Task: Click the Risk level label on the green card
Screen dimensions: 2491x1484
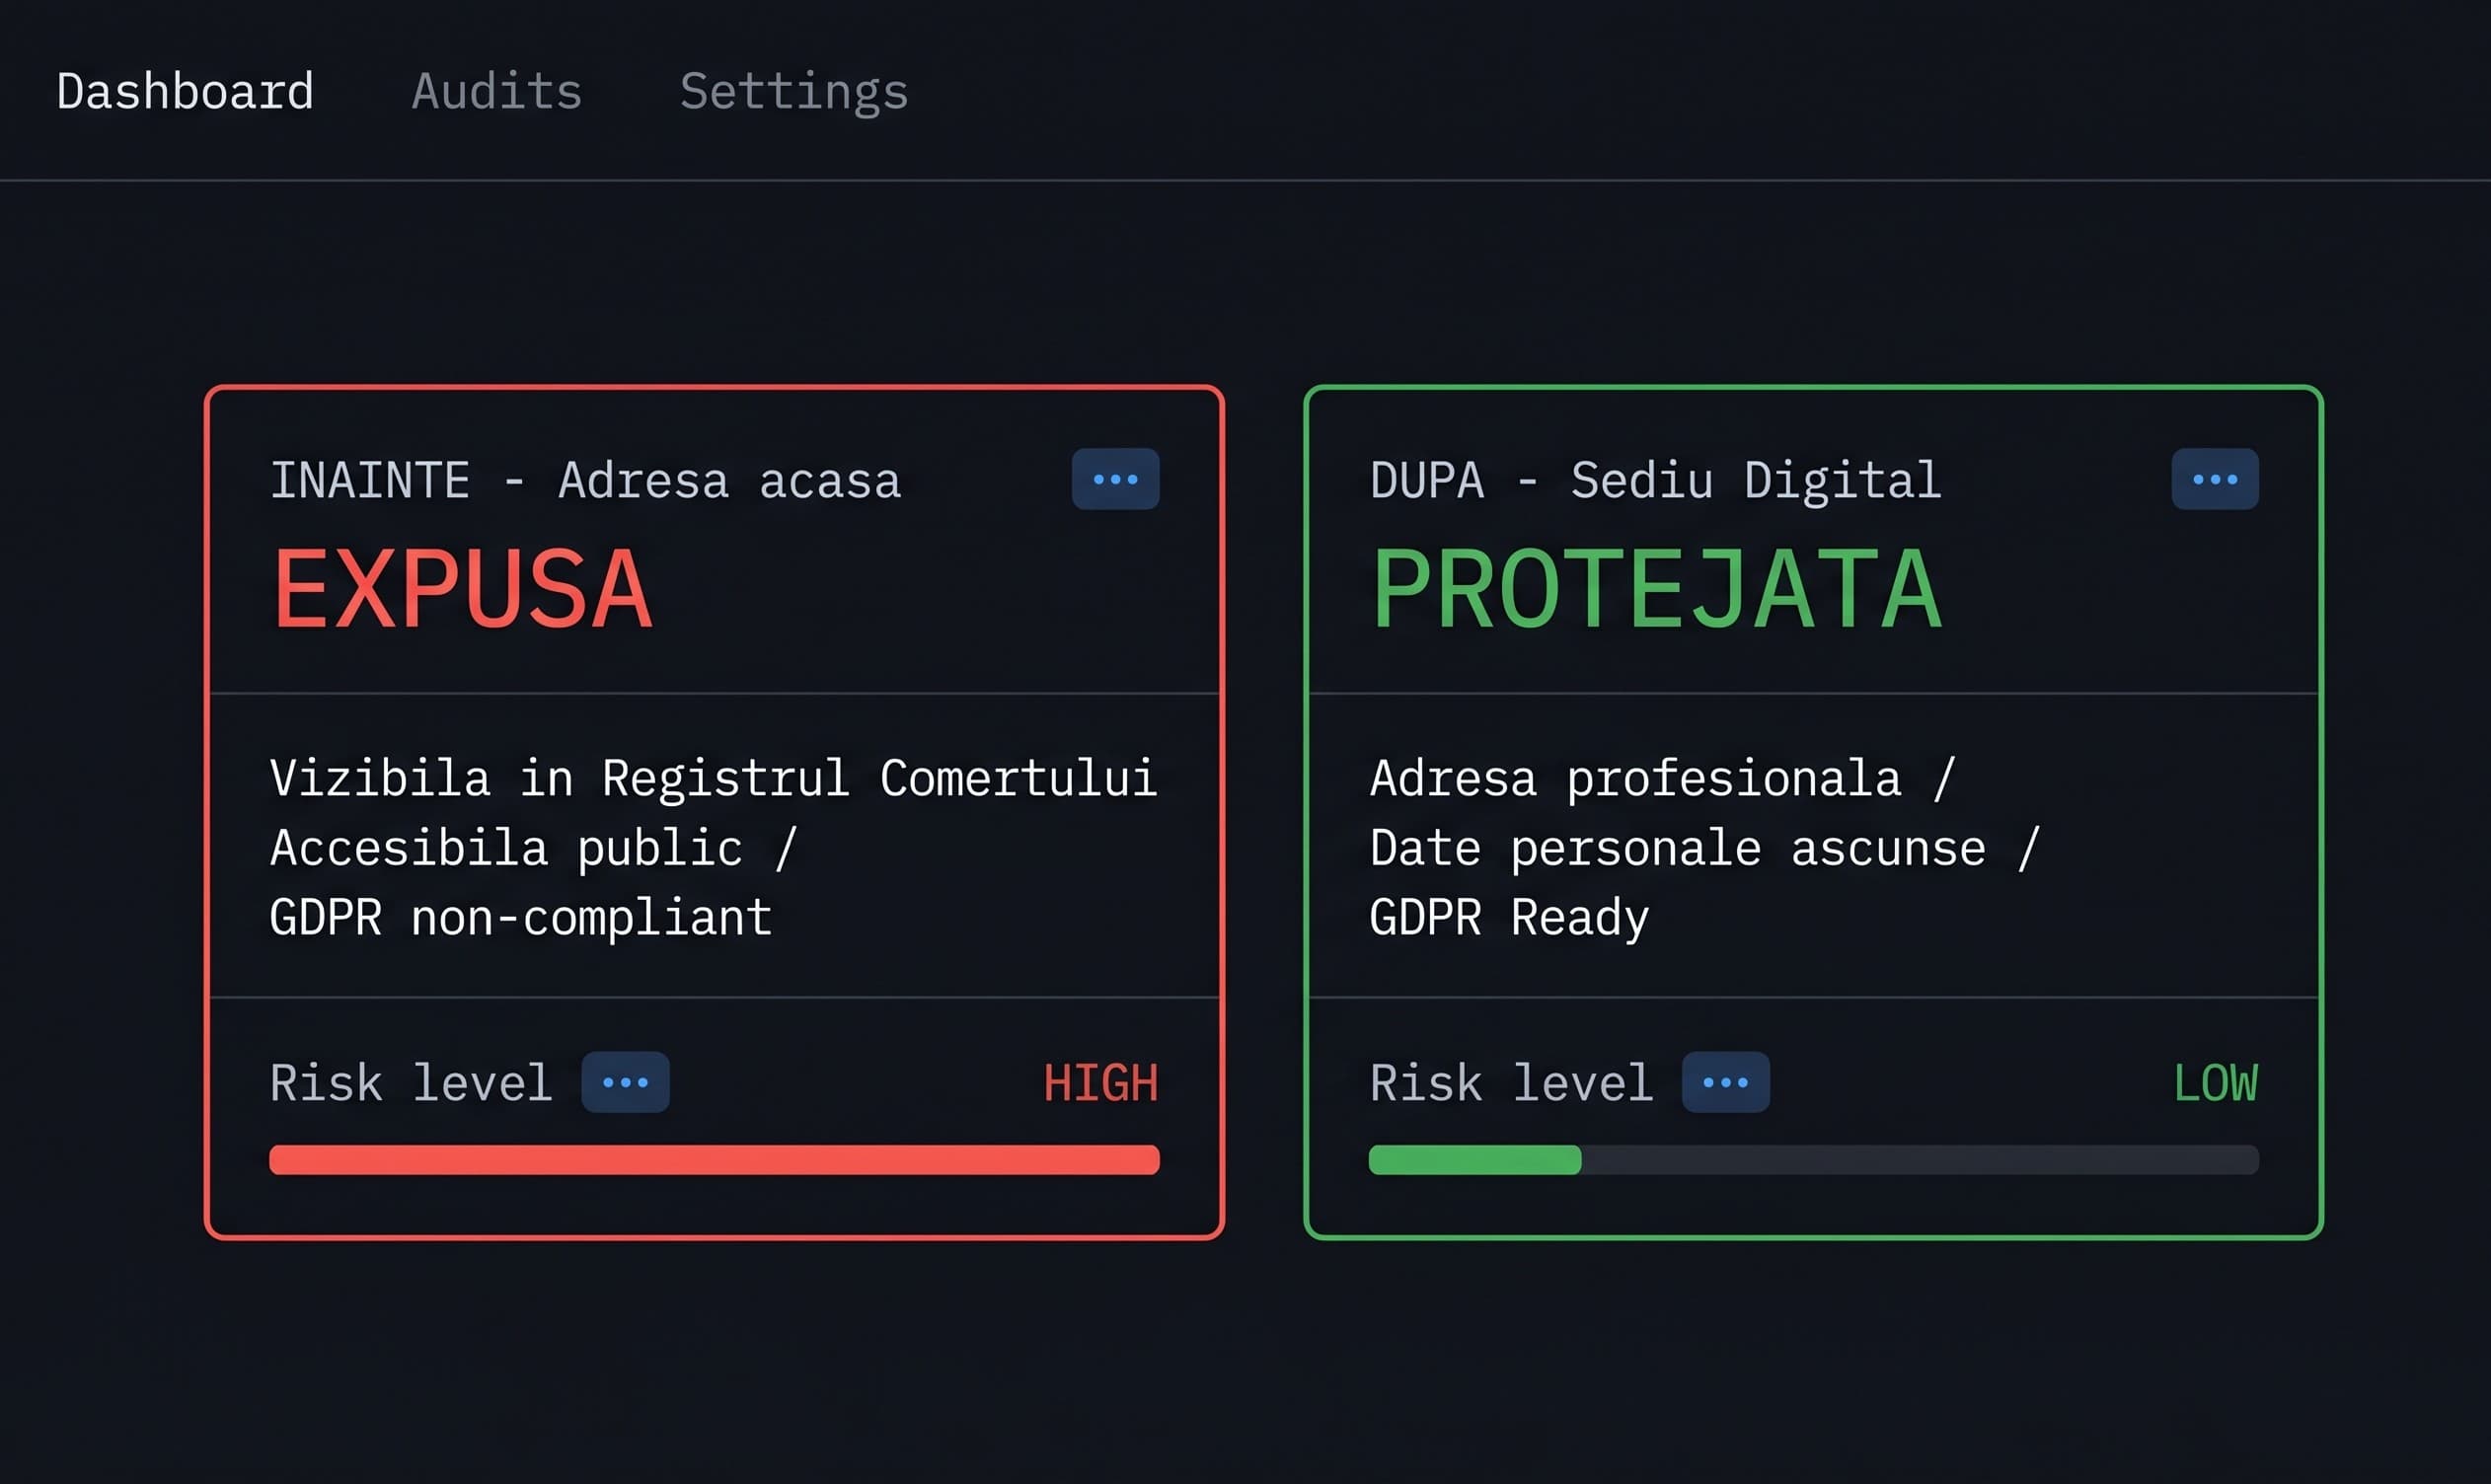Action: (x=1511, y=1083)
